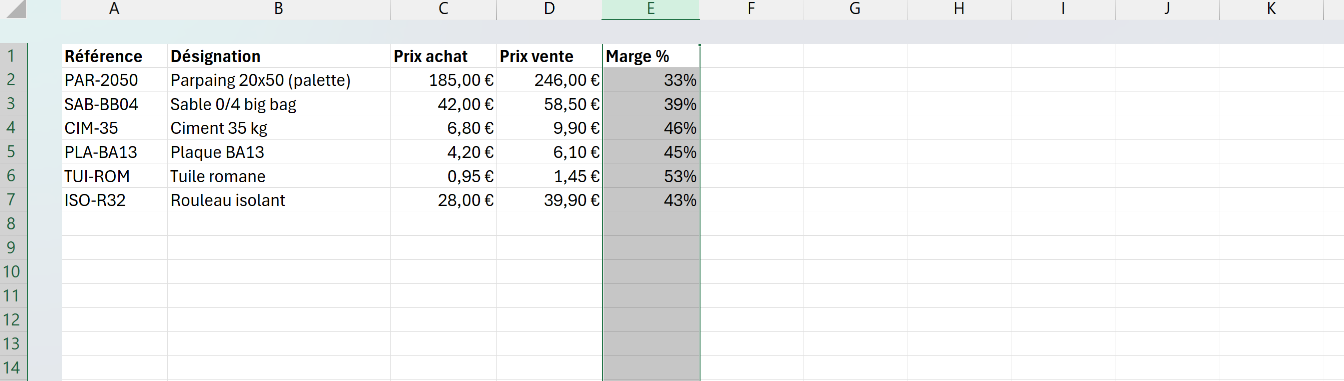Select column I header
The height and width of the screenshot is (381, 1344).
click(1063, 9)
